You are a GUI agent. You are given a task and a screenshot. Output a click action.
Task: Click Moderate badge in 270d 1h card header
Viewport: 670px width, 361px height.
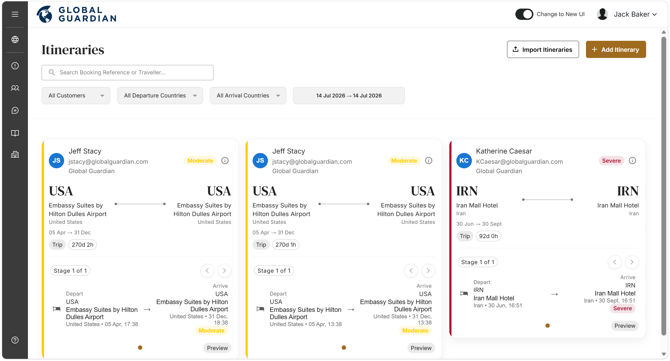404,161
